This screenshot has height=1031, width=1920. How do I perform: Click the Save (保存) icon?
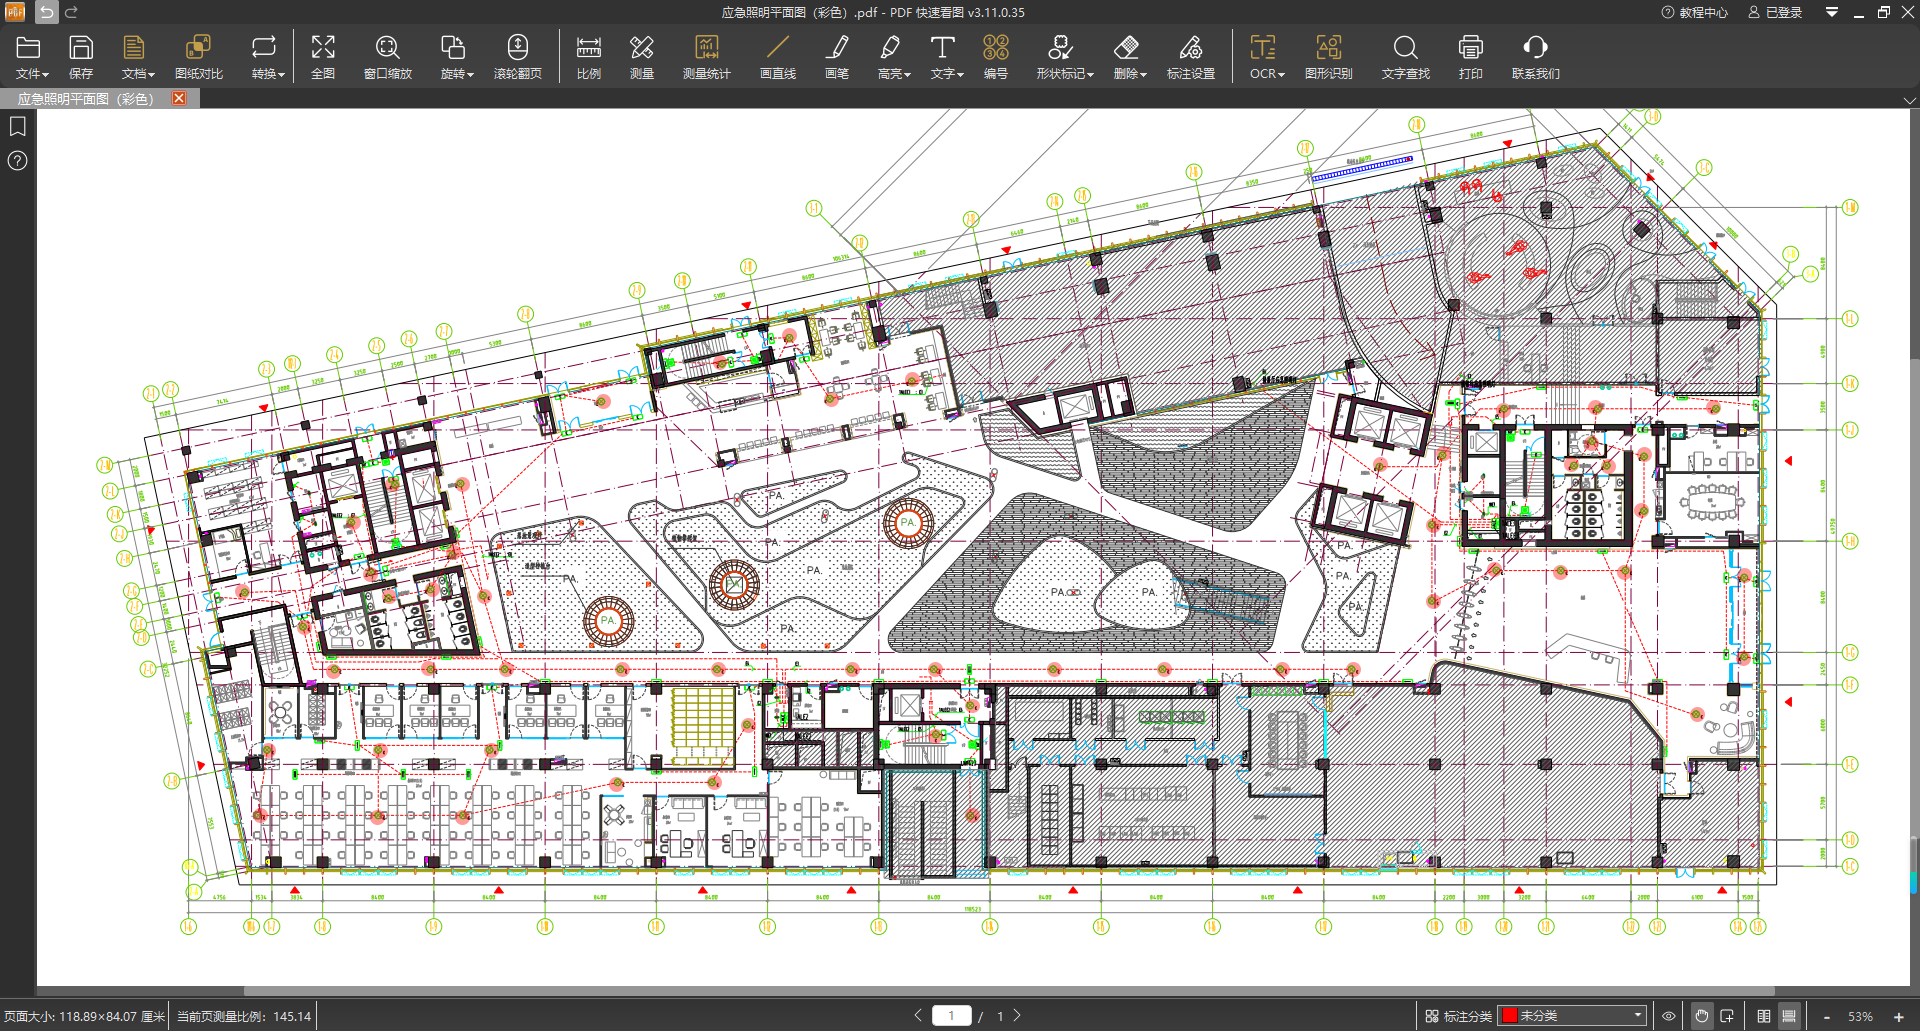(81, 57)
